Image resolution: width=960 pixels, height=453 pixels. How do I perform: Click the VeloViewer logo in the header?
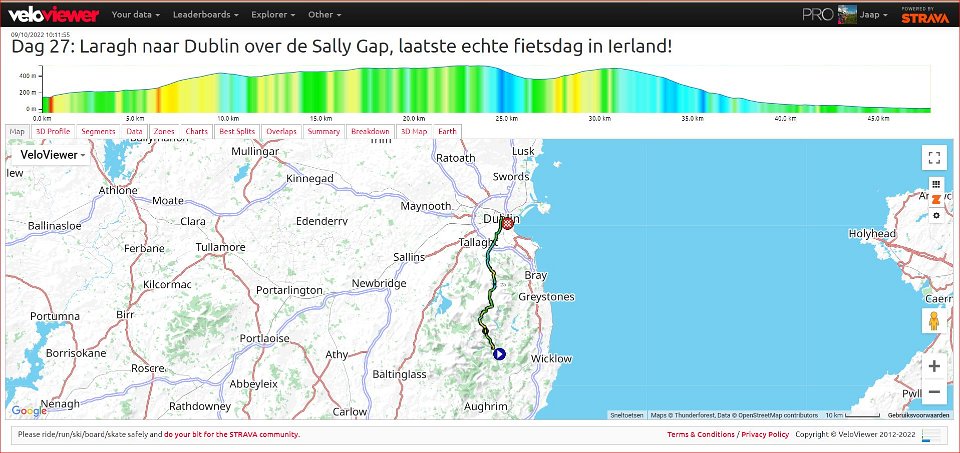click(53, 15)
